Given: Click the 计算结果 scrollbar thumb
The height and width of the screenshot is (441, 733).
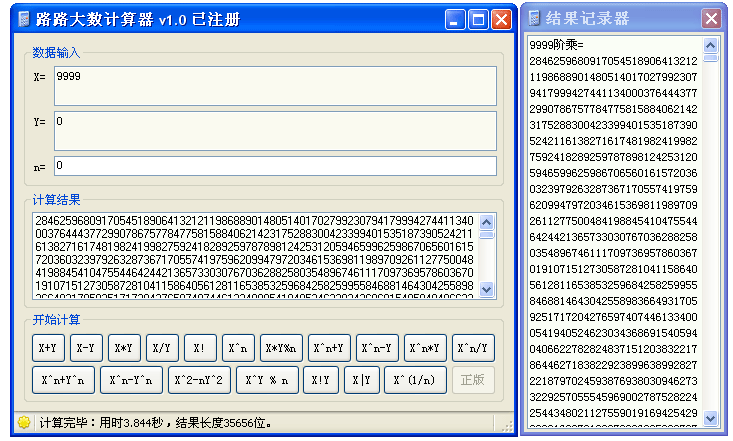Looking at the screenshot, I should tap(487, 235).
